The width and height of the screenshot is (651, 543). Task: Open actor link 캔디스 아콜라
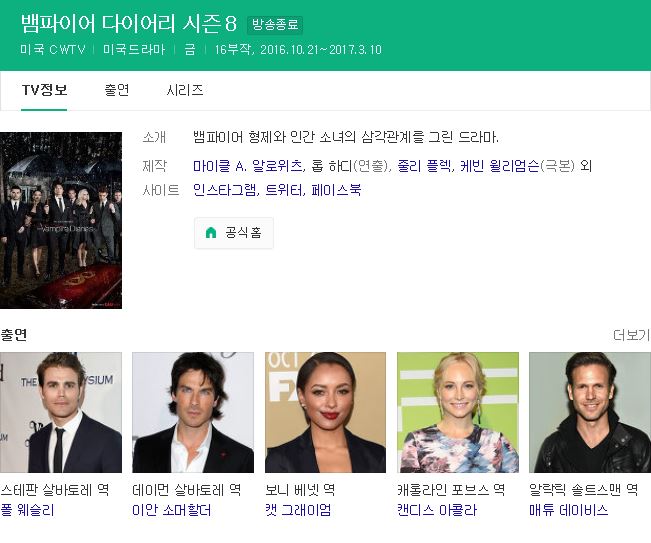437,510
